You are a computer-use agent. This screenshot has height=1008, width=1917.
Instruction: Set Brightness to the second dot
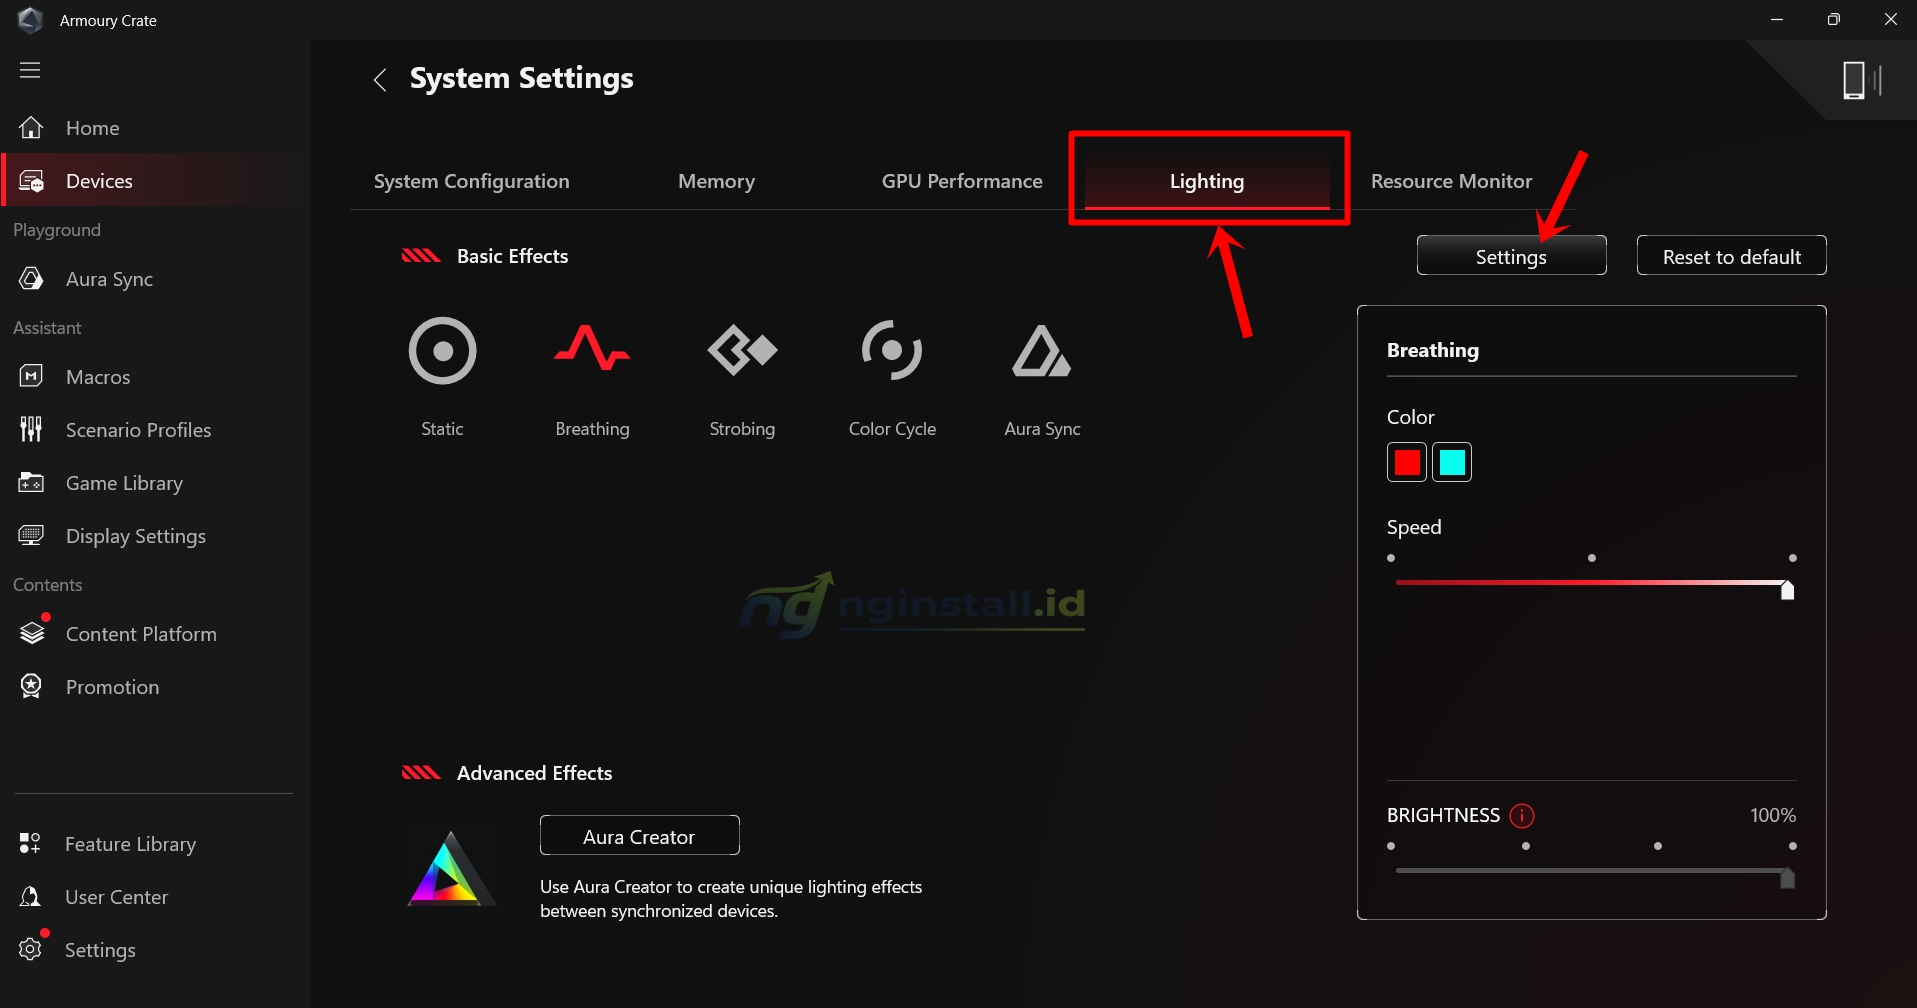click(1525, 846)
